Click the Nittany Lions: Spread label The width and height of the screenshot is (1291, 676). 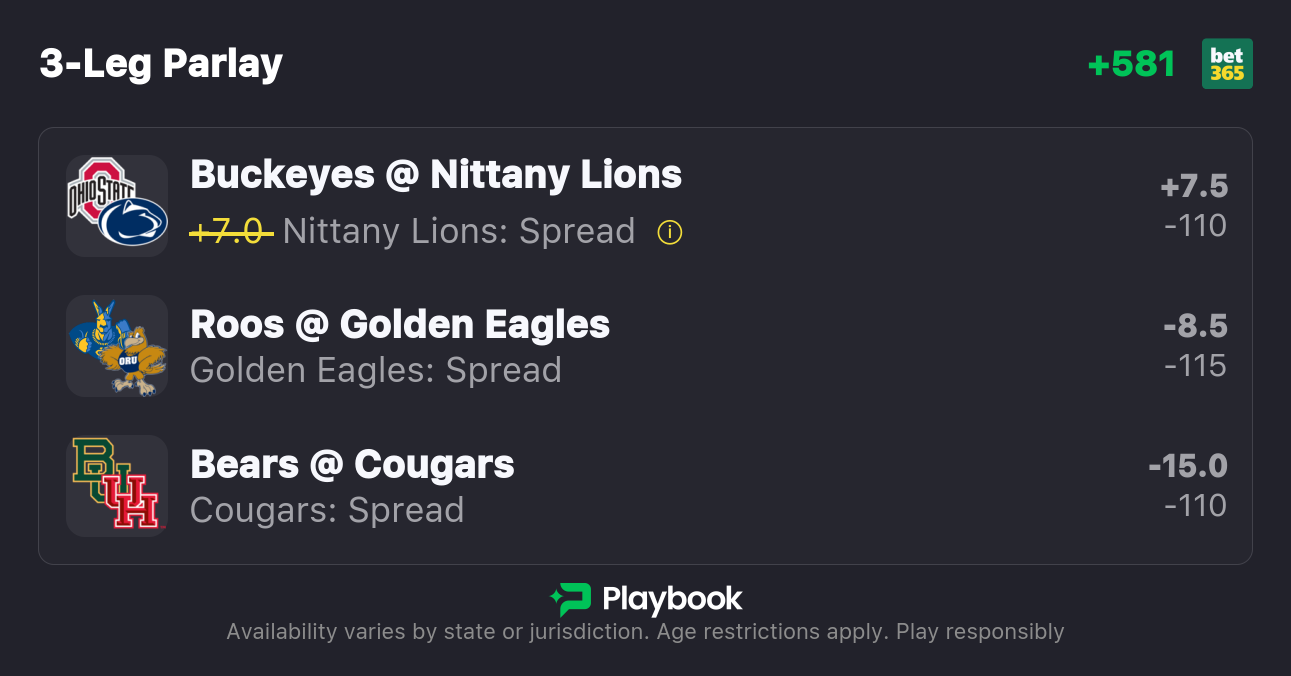coord(459,232)
